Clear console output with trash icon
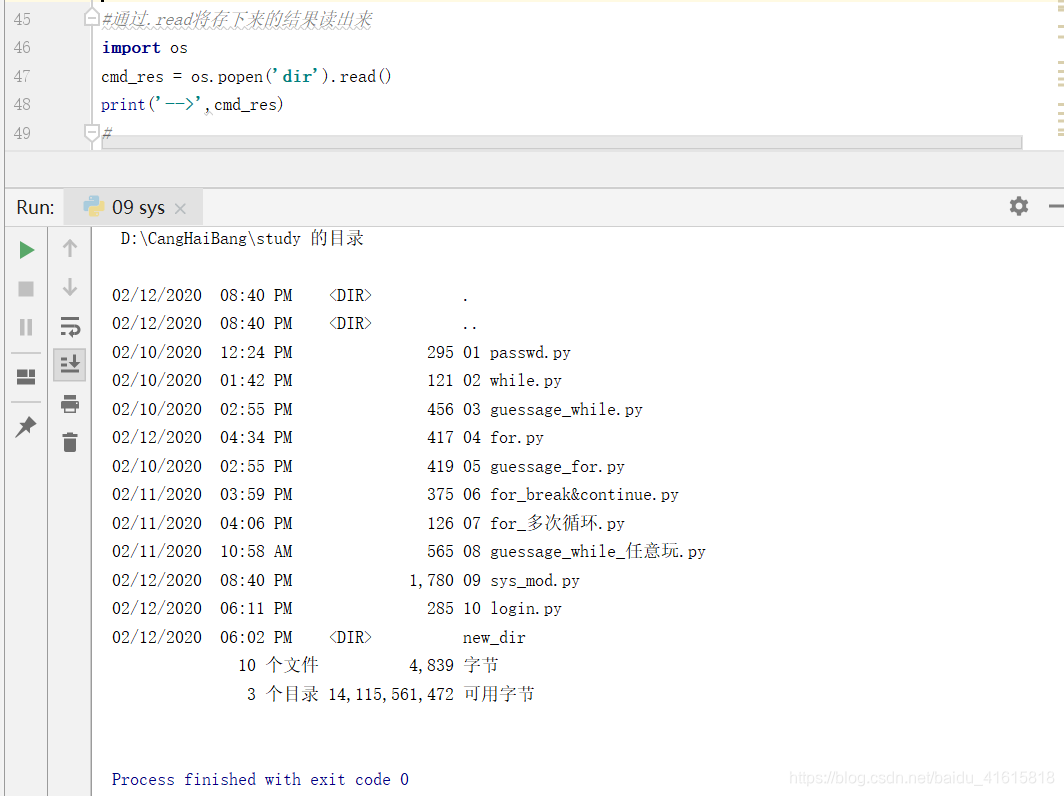 click(70, 442)
